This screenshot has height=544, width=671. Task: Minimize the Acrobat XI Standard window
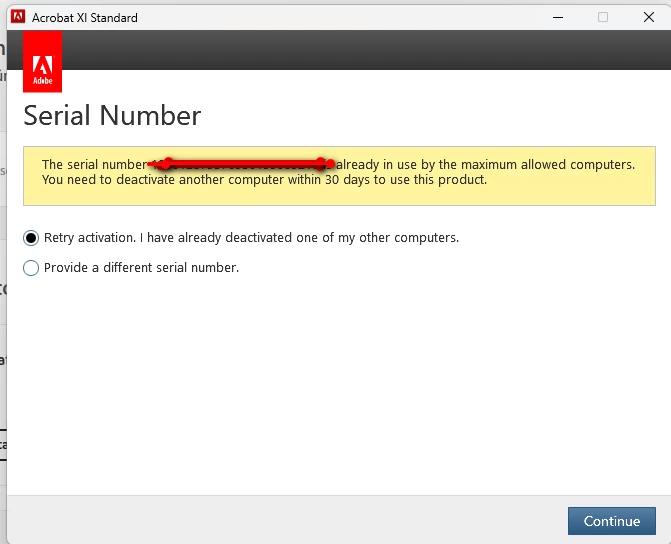tap(558, 18)
